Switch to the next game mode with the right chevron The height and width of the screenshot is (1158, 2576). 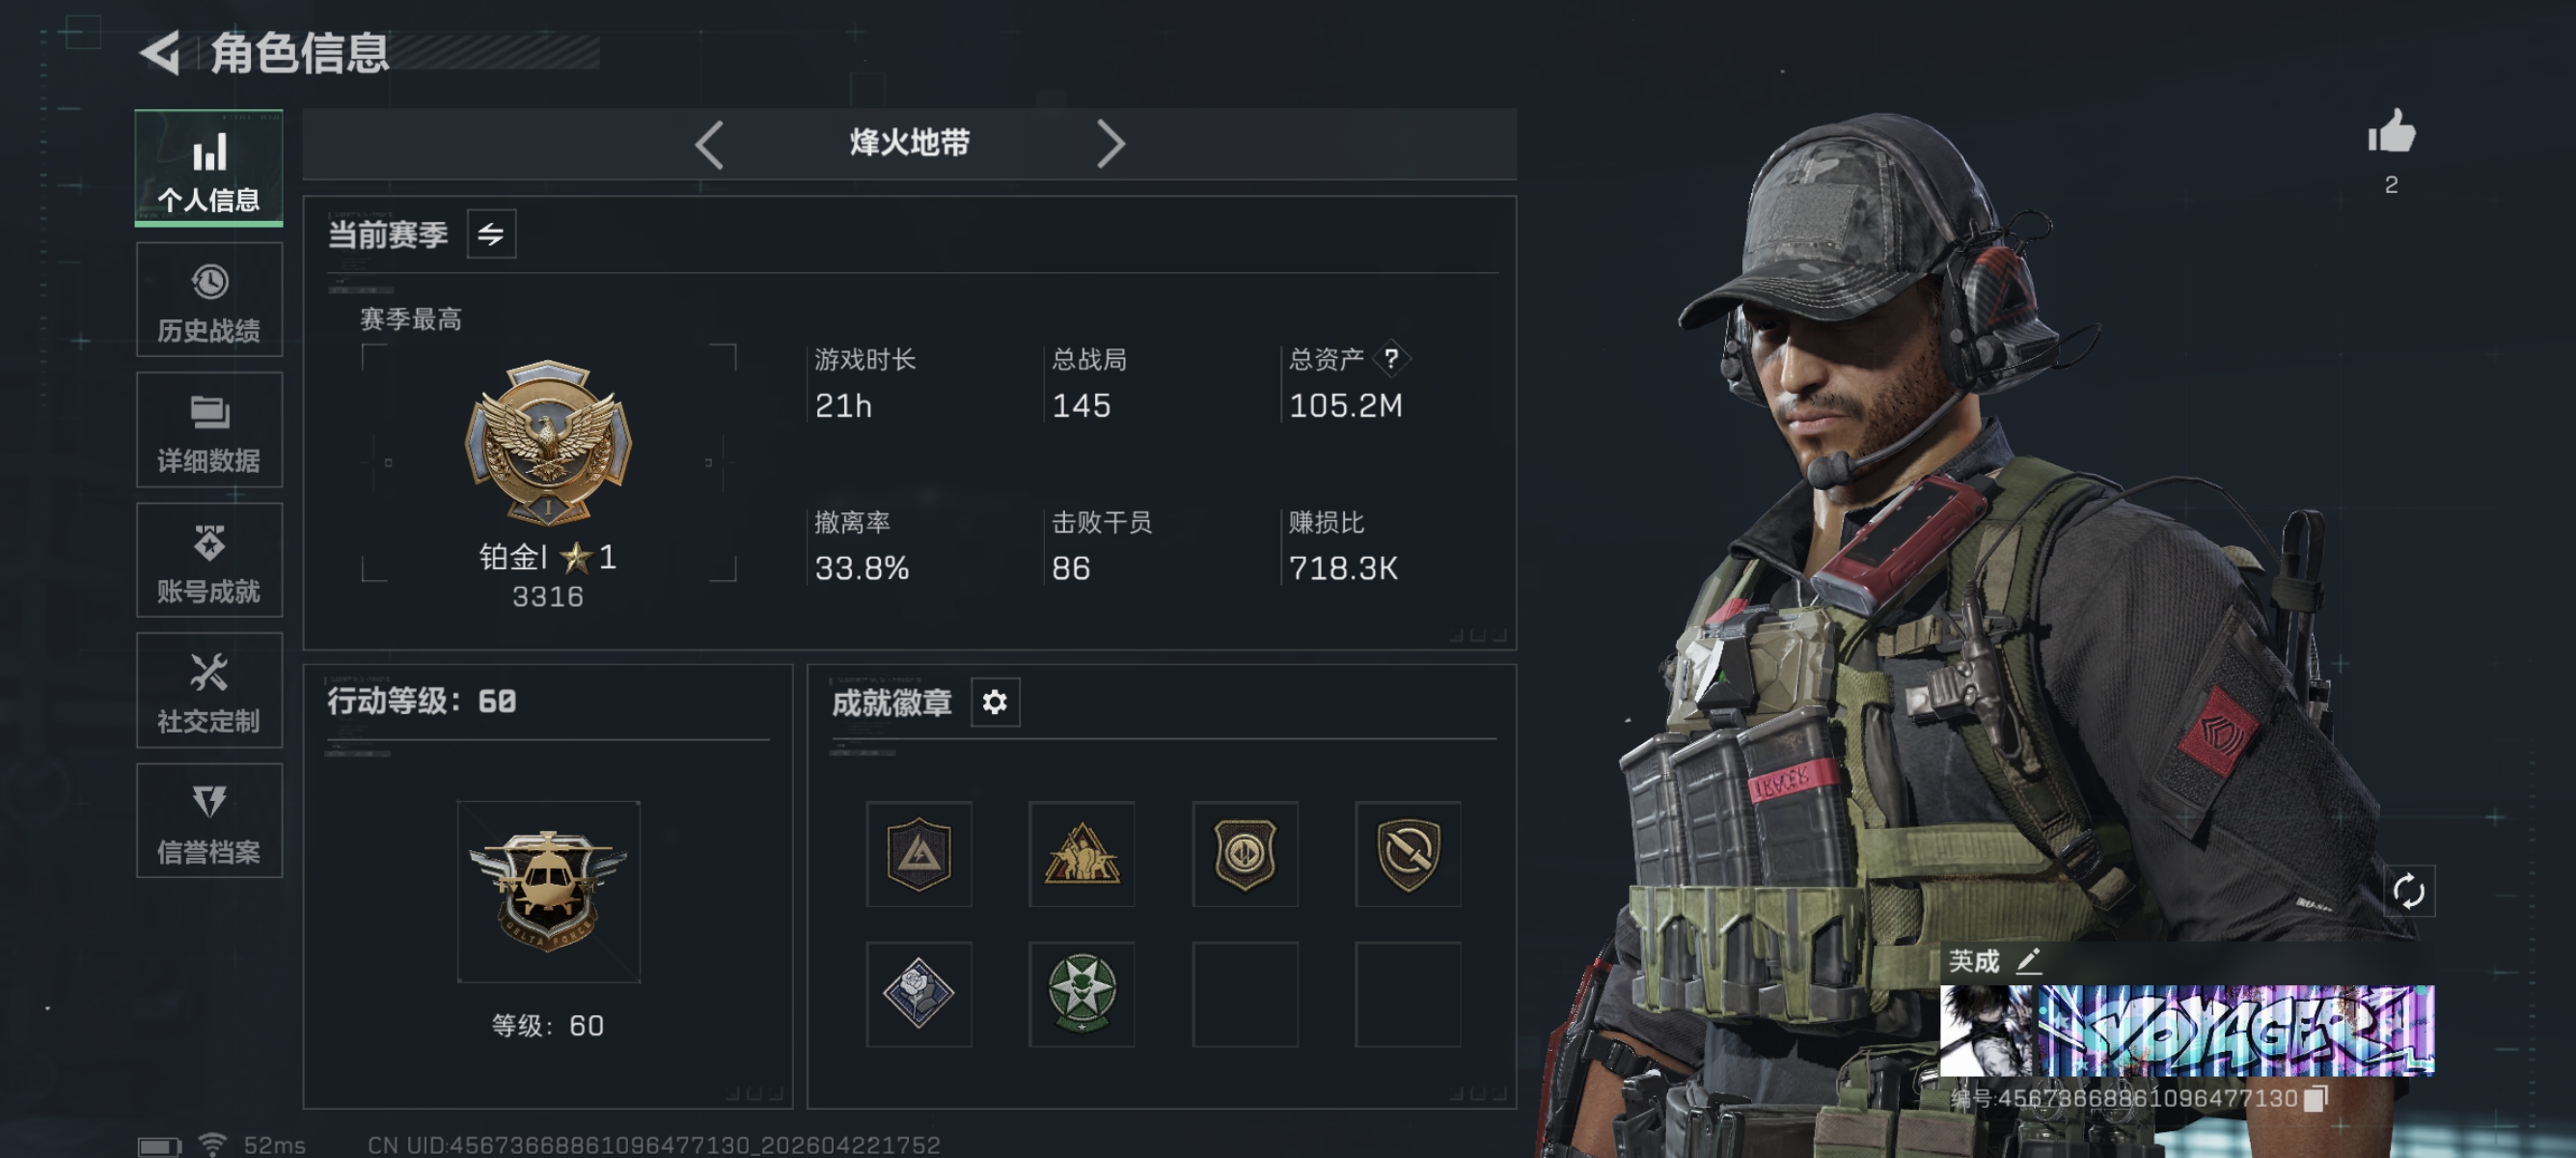coord(1110,144)
